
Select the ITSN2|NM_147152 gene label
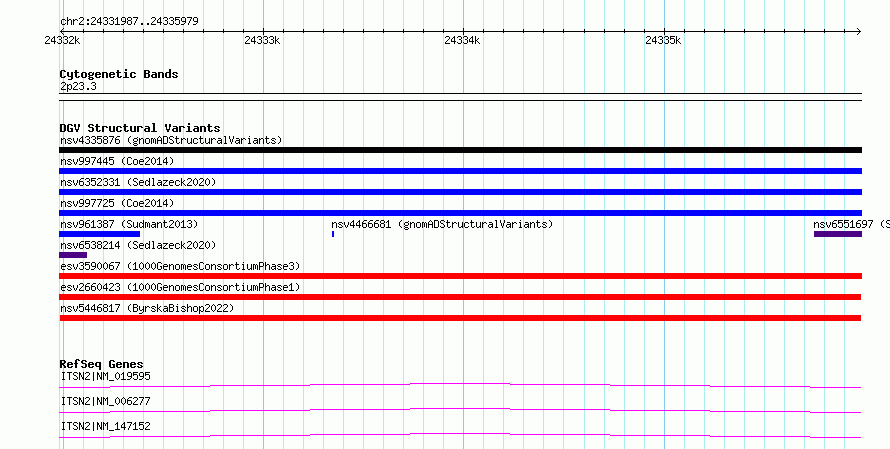tap(105, 426)
